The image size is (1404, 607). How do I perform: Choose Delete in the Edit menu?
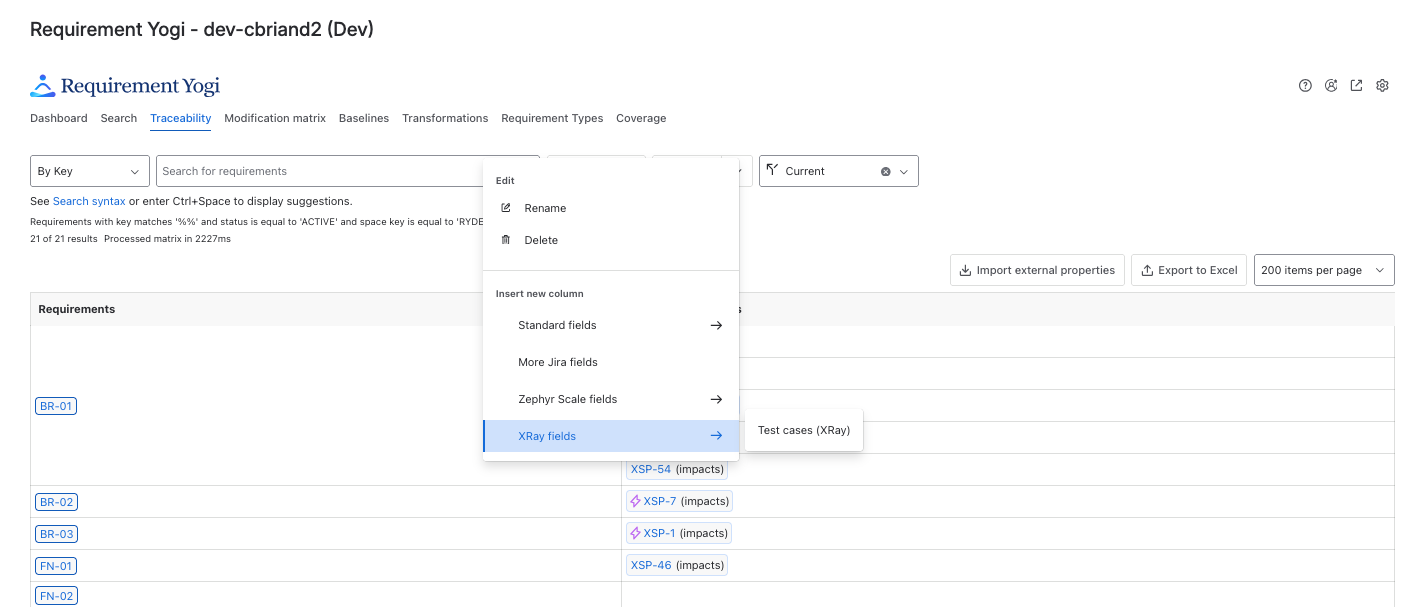611,240
